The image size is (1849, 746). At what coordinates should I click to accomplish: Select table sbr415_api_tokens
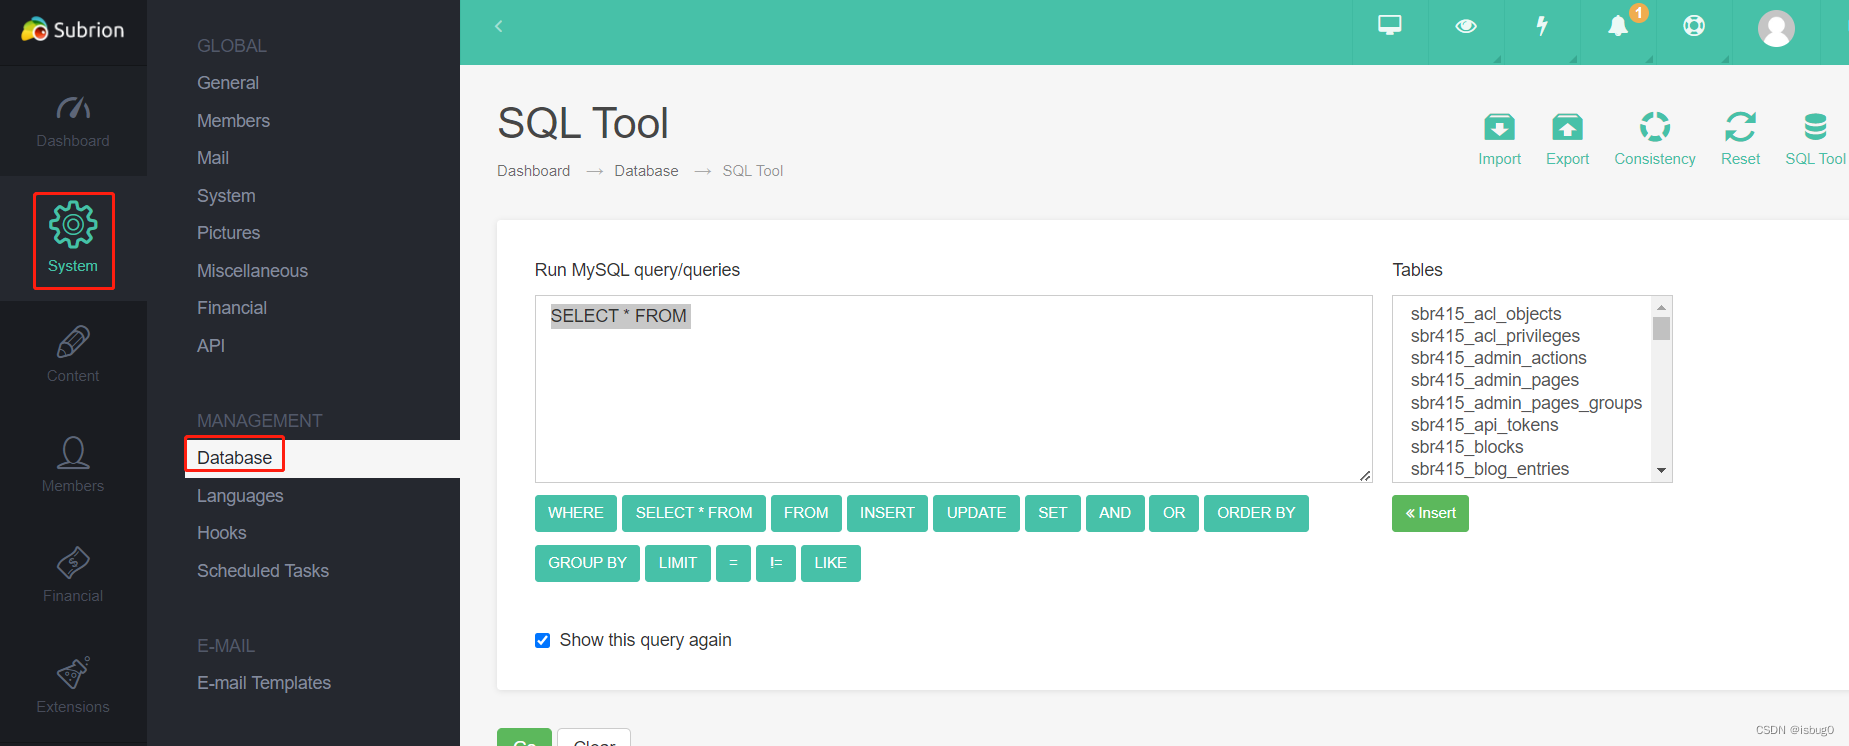1484,425
